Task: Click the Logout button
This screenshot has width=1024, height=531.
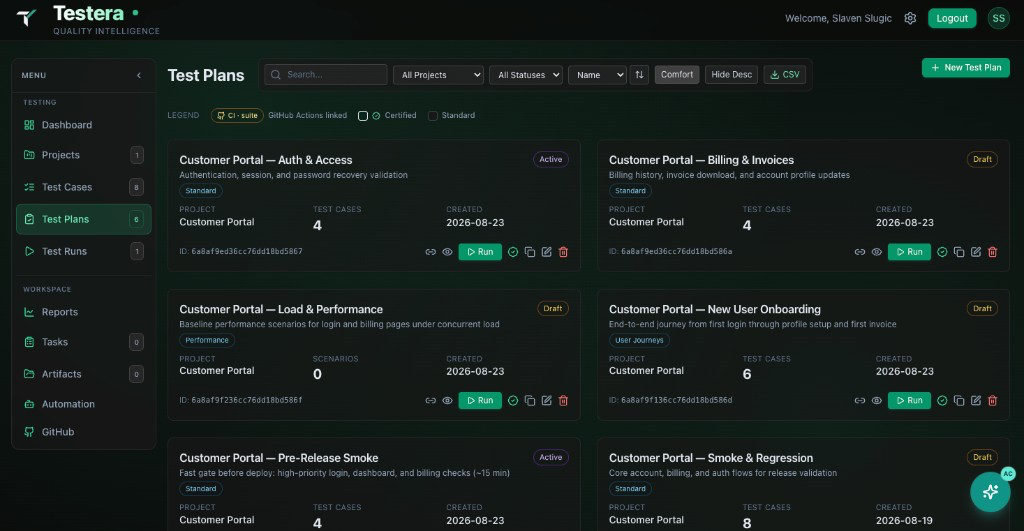Action: coord(952,18)
